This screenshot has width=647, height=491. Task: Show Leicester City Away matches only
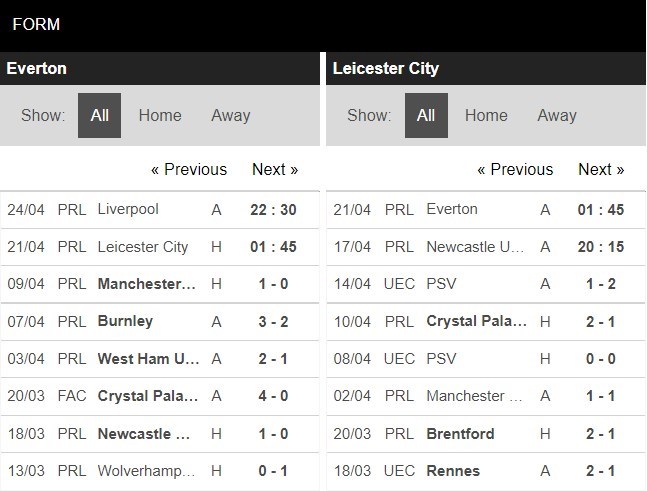tap(557, 115)
